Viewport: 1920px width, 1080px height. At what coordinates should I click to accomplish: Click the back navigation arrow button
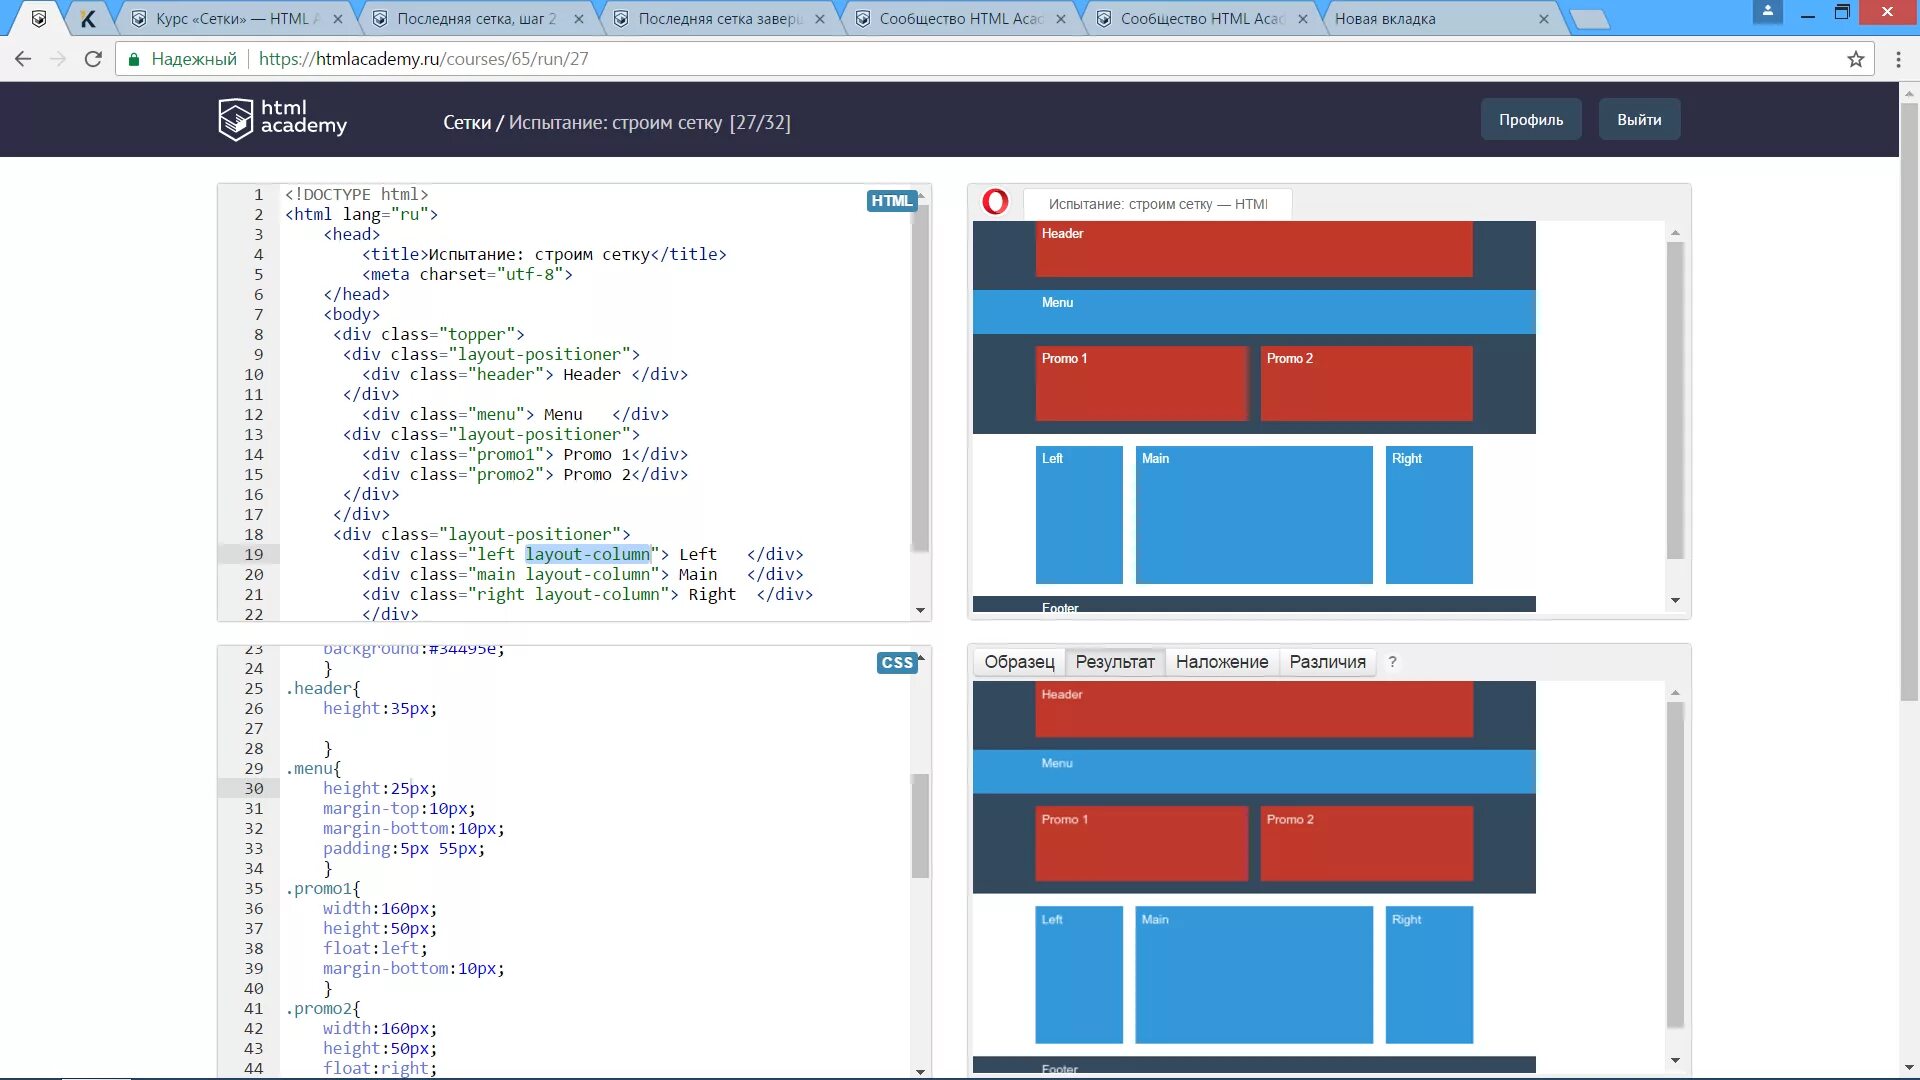(24, 58)
